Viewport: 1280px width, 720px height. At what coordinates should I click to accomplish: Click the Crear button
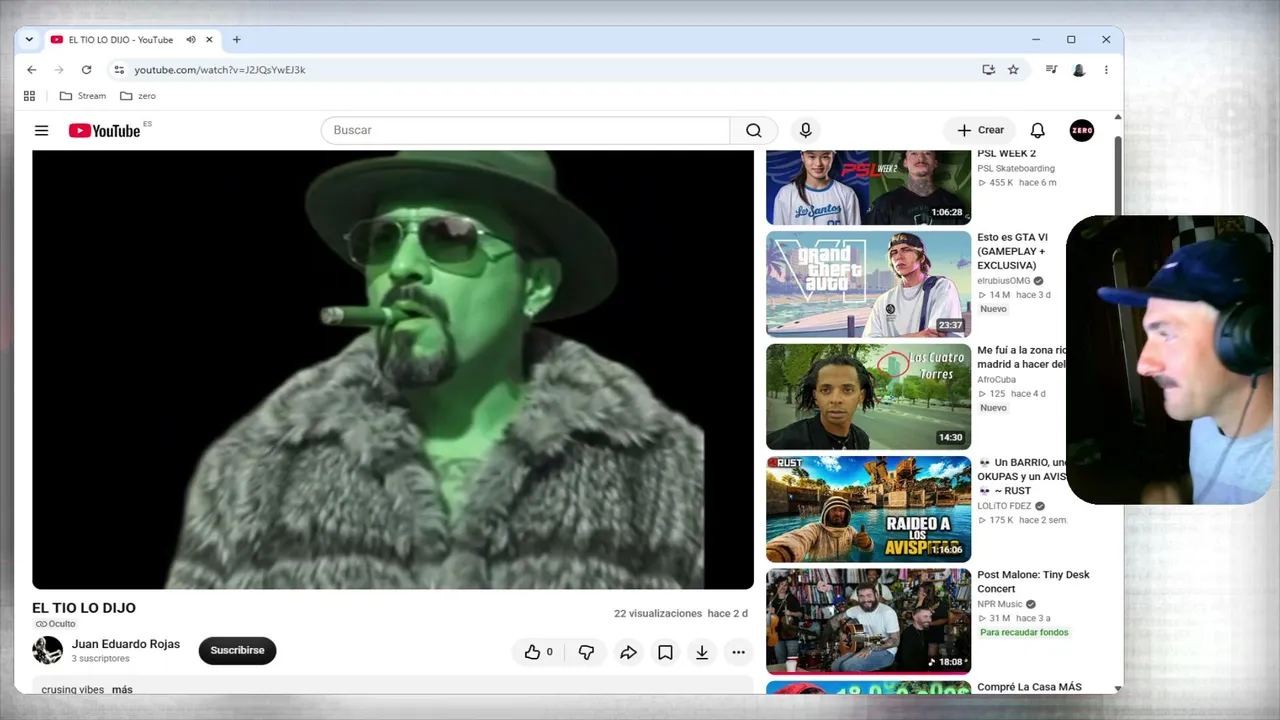(x=980, y=130)
